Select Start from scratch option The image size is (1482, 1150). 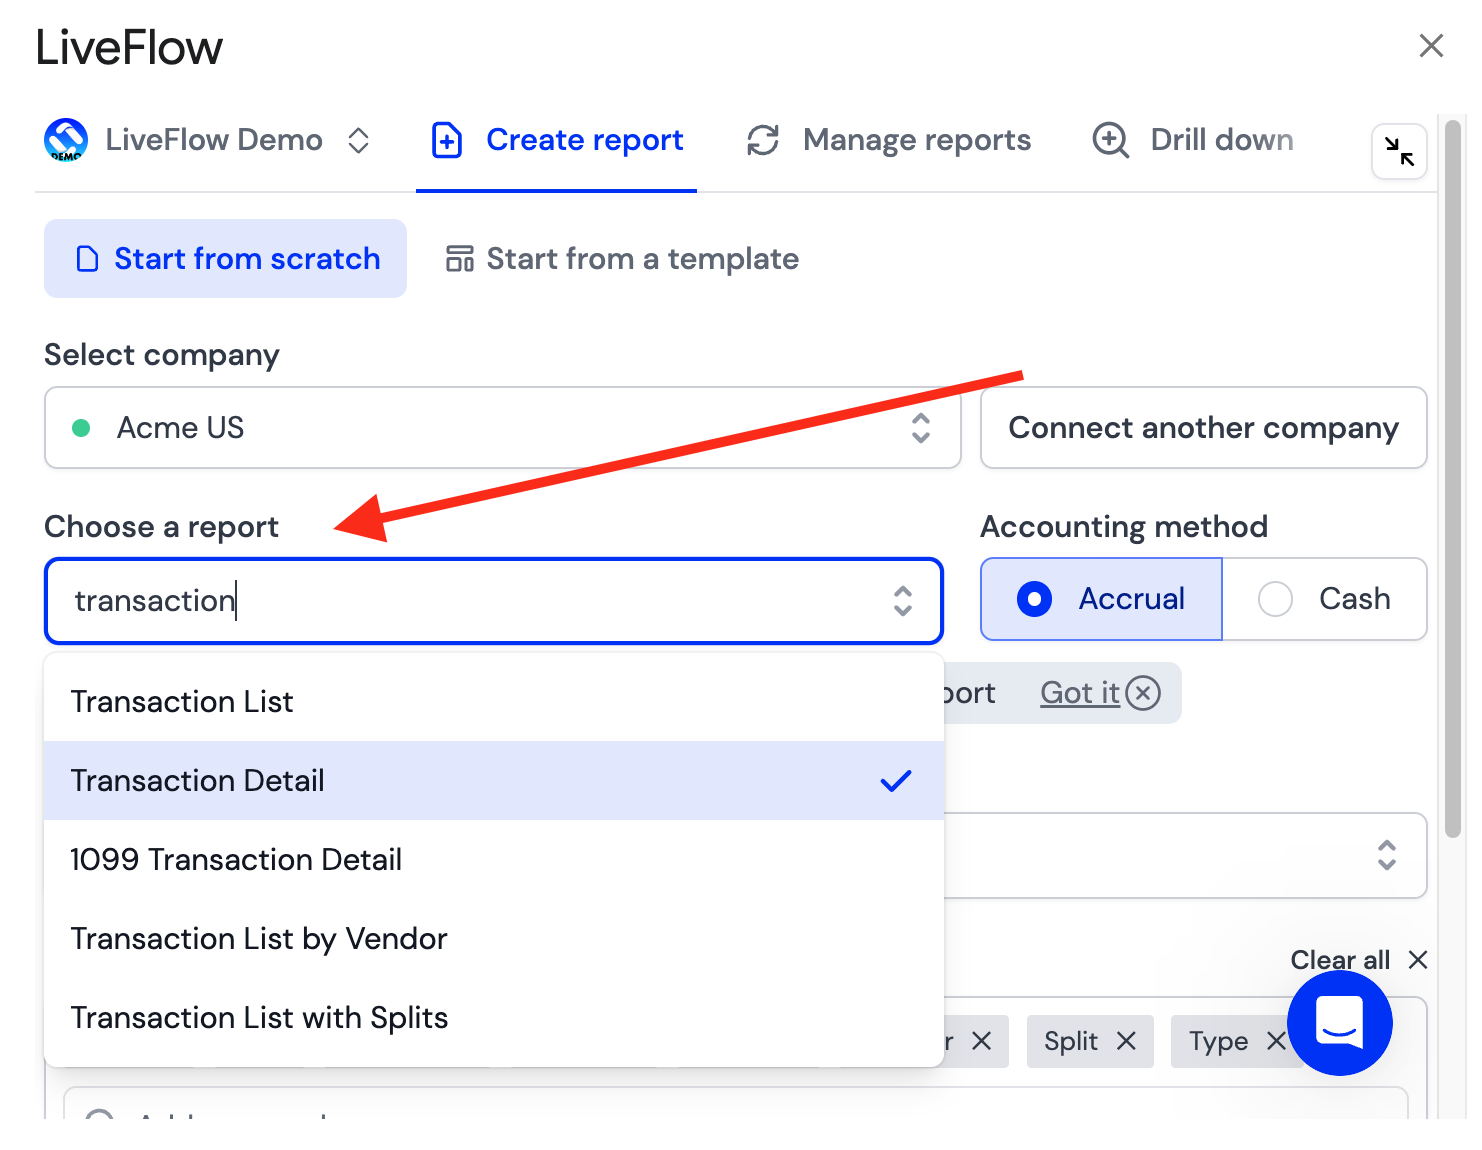click(x=225, y=258)
